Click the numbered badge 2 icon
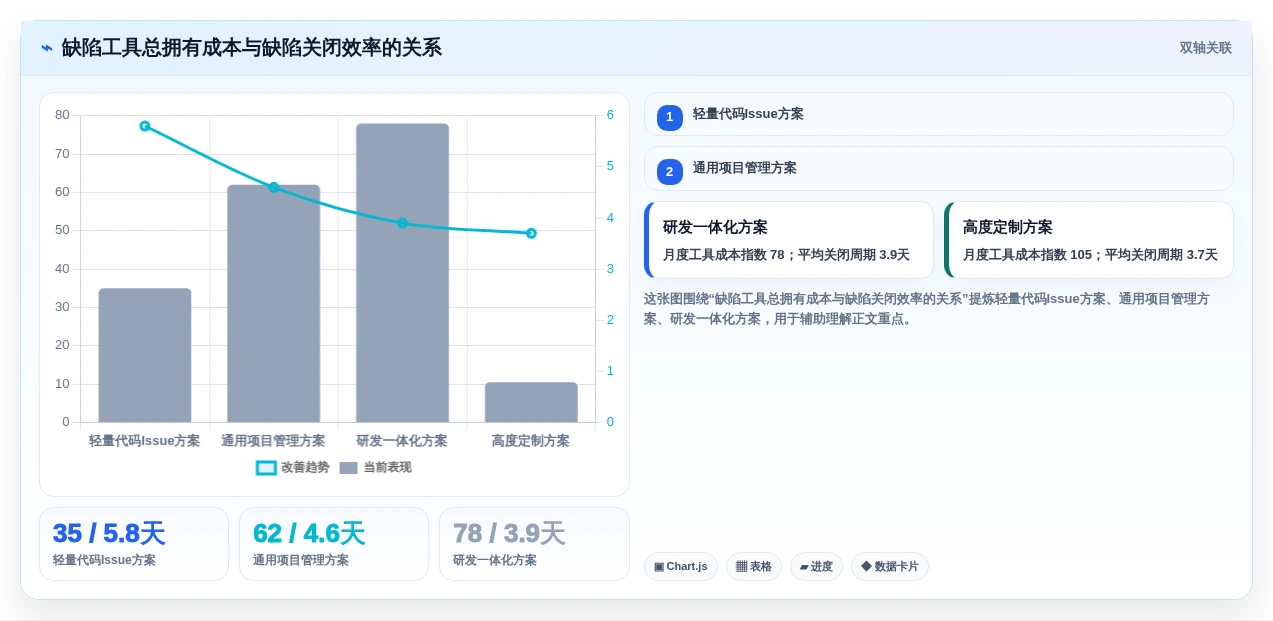 [669, 172]
